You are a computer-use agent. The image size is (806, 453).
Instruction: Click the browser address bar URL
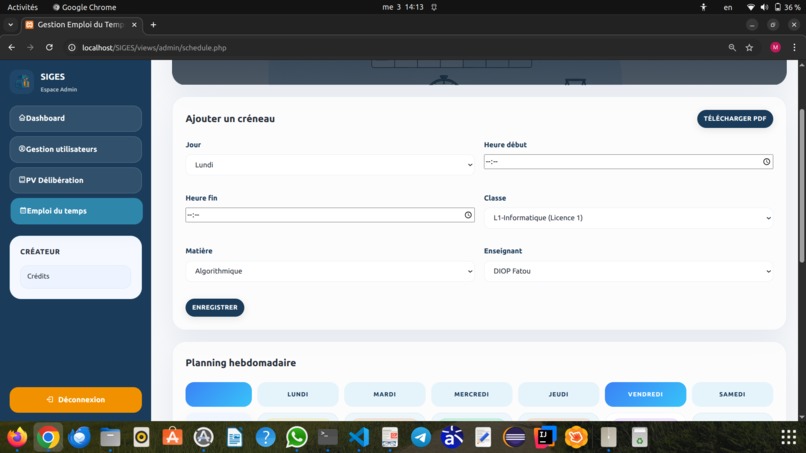click(154, 48)
